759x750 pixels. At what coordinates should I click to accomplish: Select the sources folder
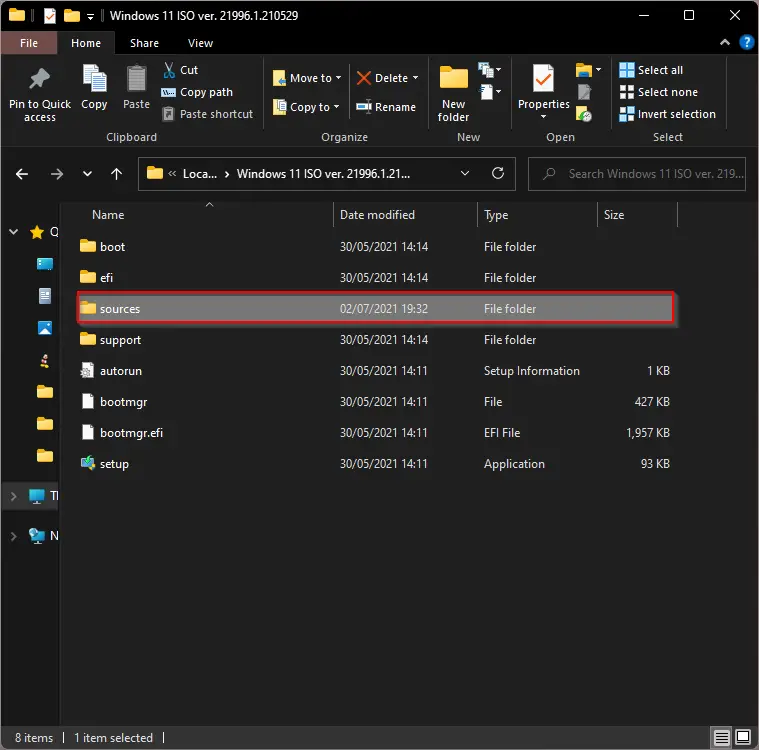coord(376,307)
